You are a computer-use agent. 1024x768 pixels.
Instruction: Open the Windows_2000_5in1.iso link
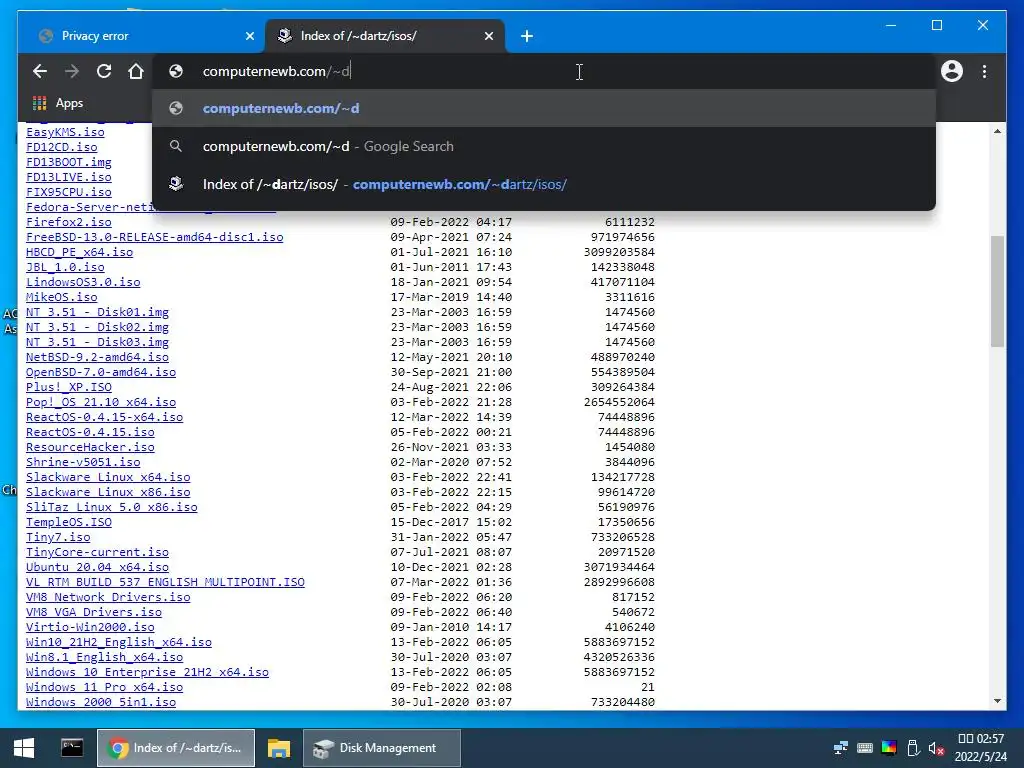101,703
